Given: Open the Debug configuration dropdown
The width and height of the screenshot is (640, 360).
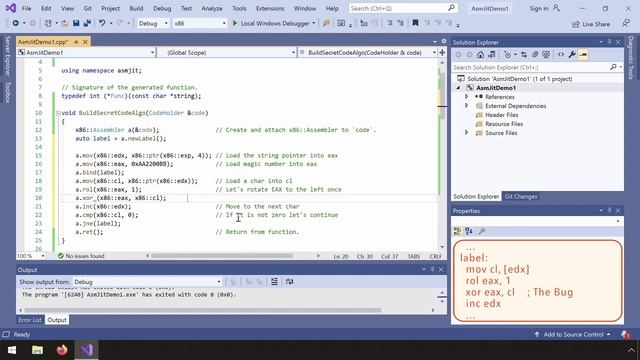Looking at the screenshot, I should [x=153, y=23].
